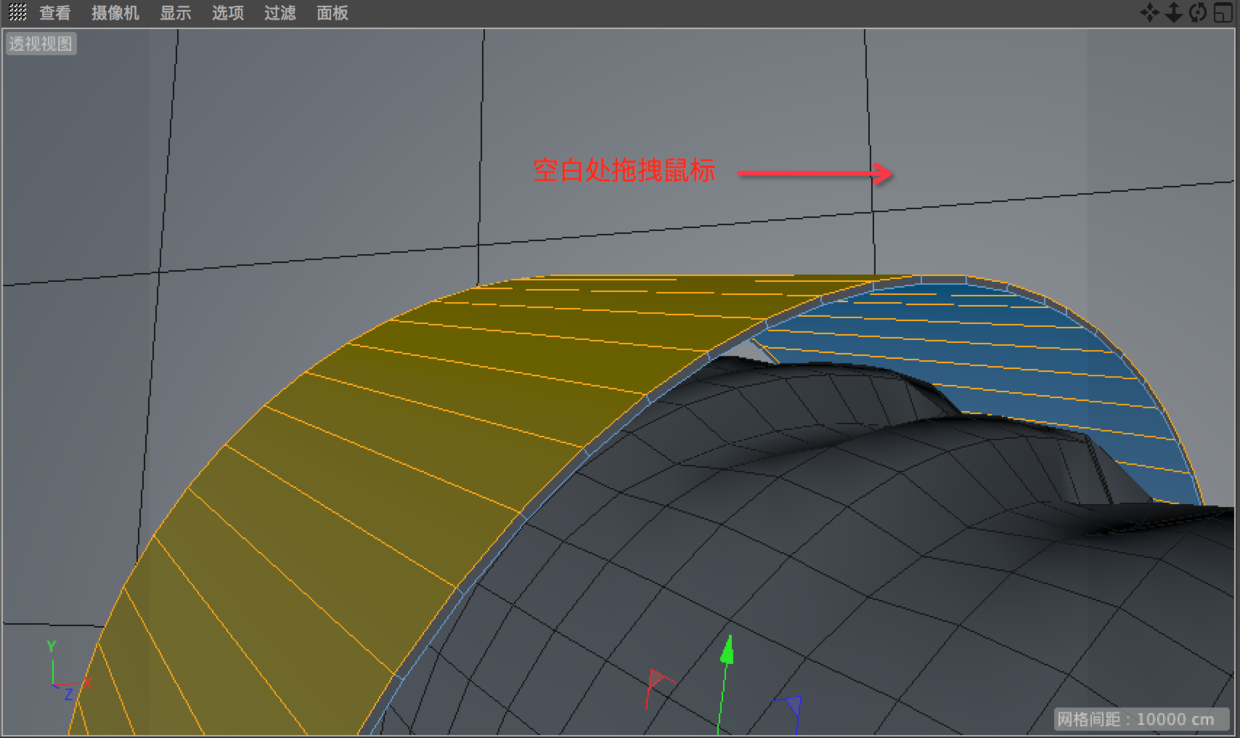
Task: Click the green Y axis arrow handle
Action: [728, 650]
